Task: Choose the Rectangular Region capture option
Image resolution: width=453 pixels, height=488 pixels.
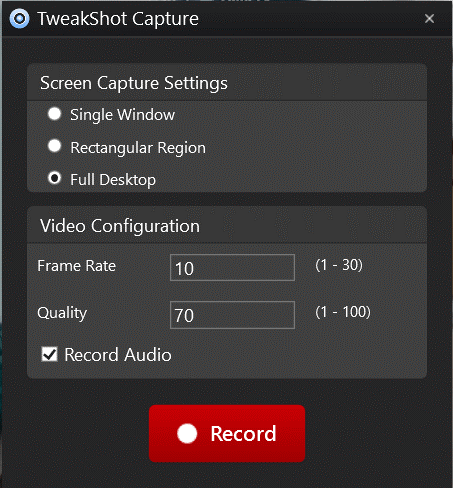Action: [54, 146]
